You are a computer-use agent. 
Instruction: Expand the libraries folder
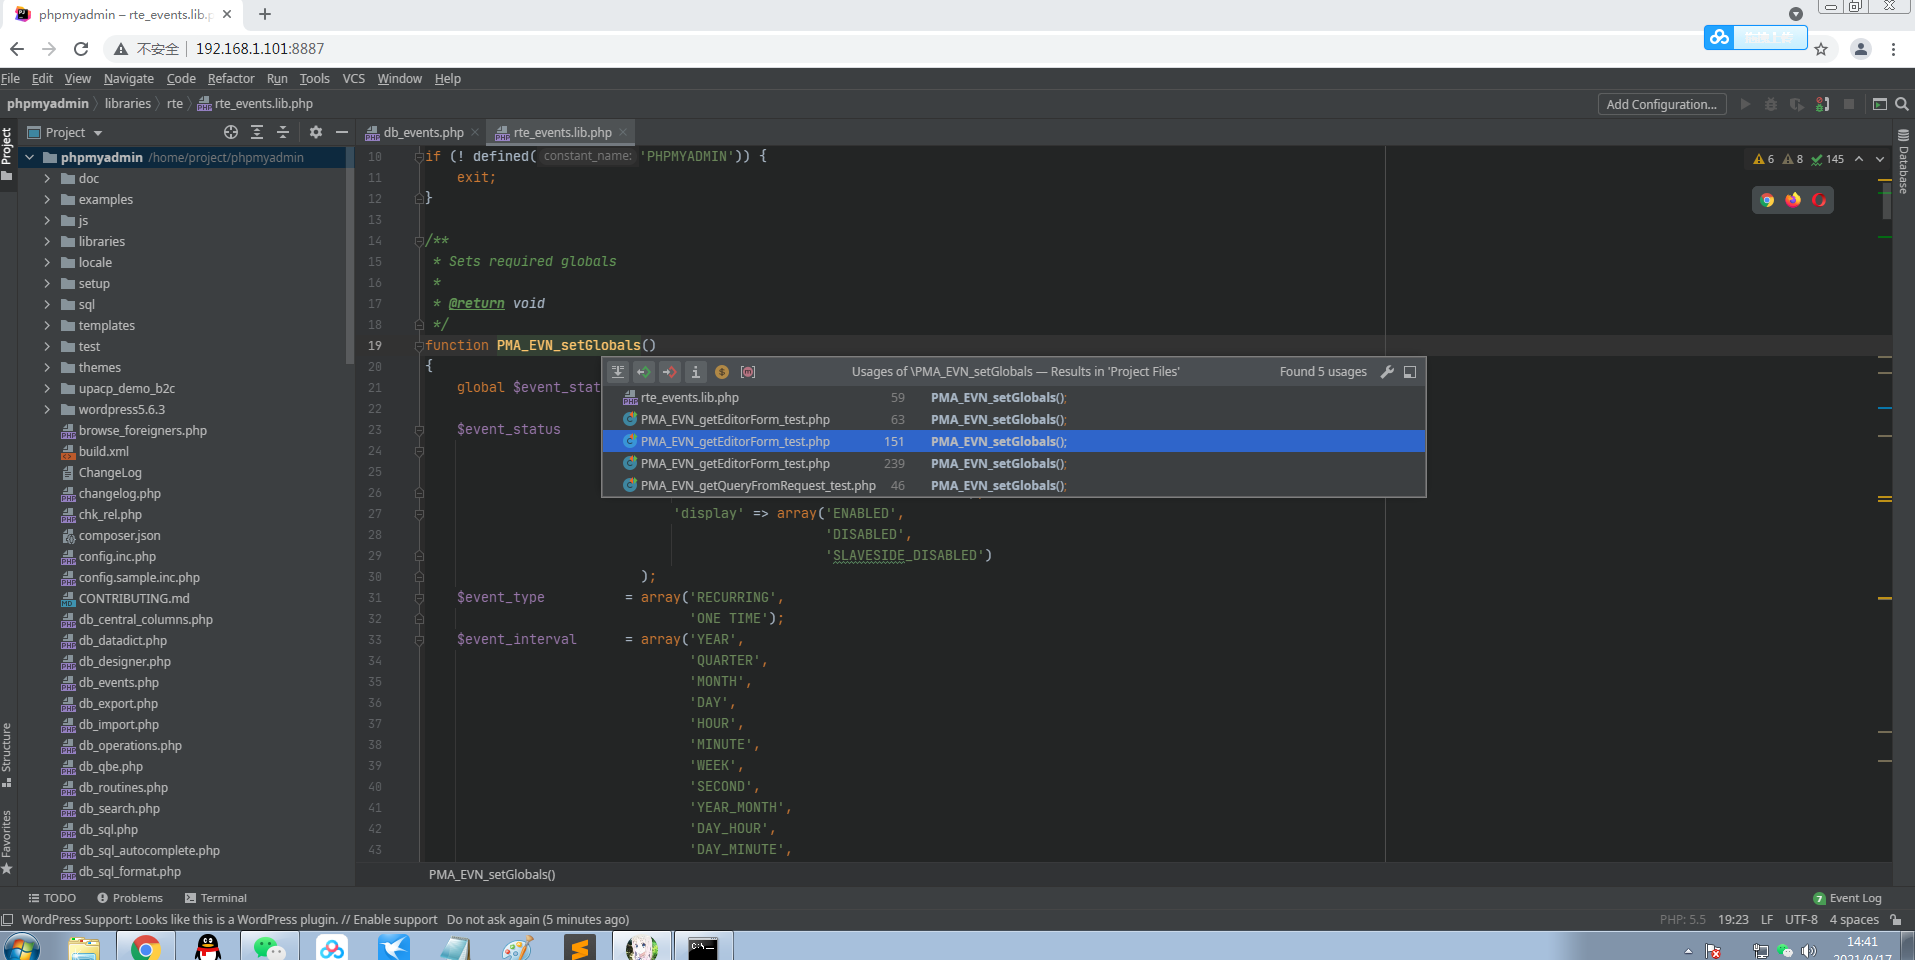pos(47,242)
